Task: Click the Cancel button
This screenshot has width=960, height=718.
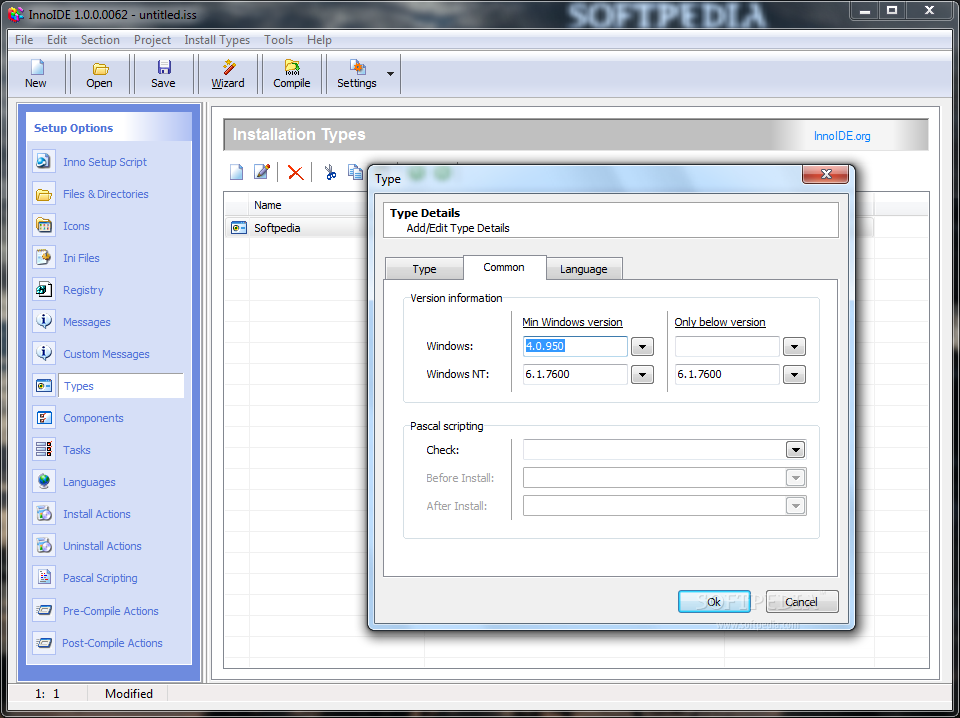Action: click(x=801, y=602)
